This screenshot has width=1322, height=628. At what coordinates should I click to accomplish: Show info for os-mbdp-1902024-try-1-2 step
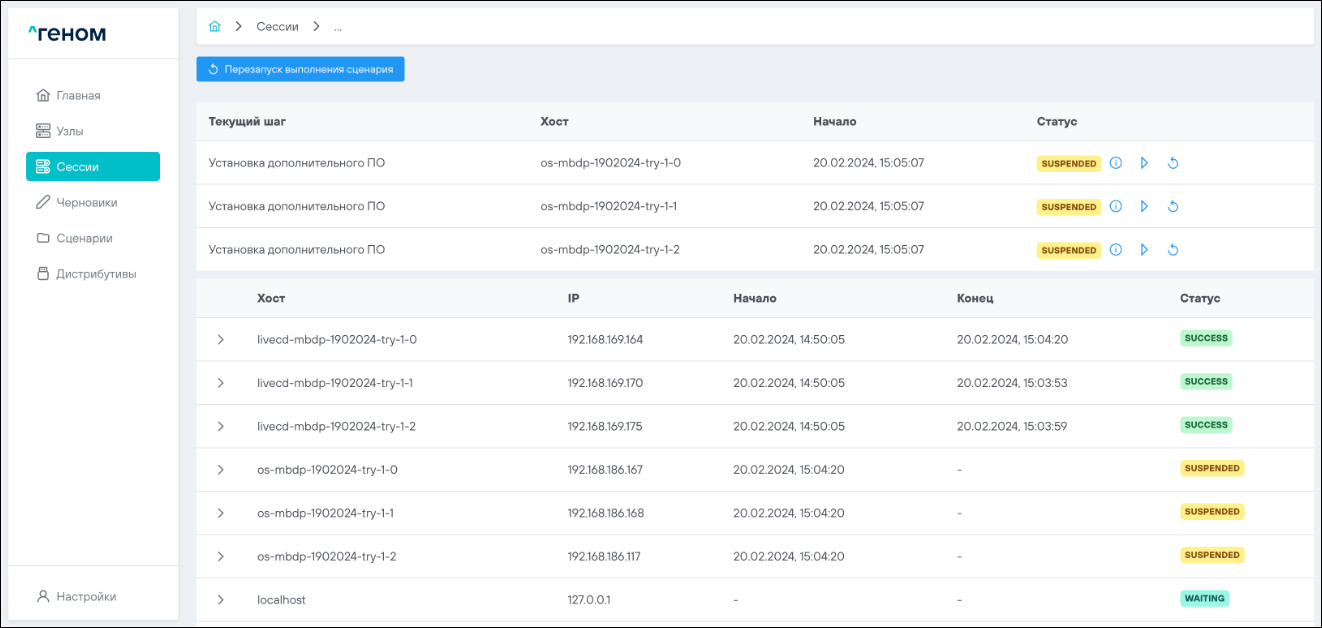[1116, 250]
